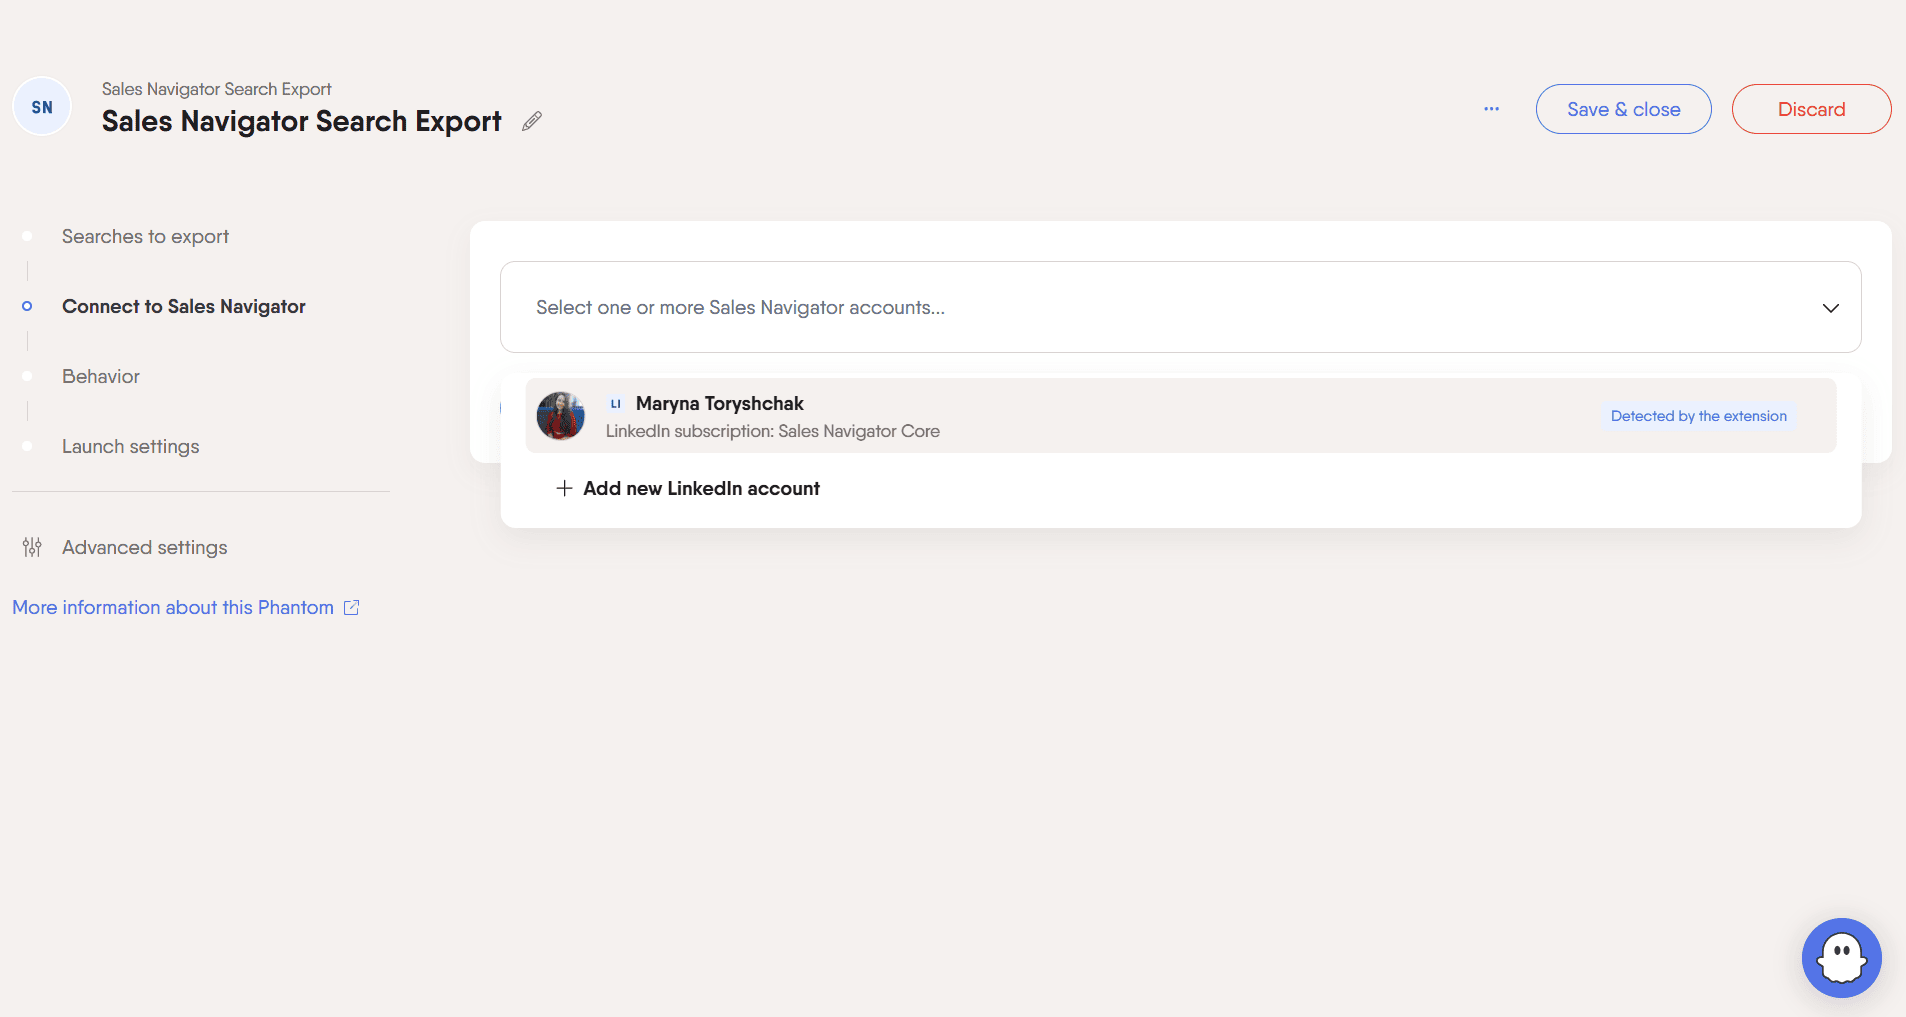Open the Launch settings step

pyautogui.click(x=131, y=447)
